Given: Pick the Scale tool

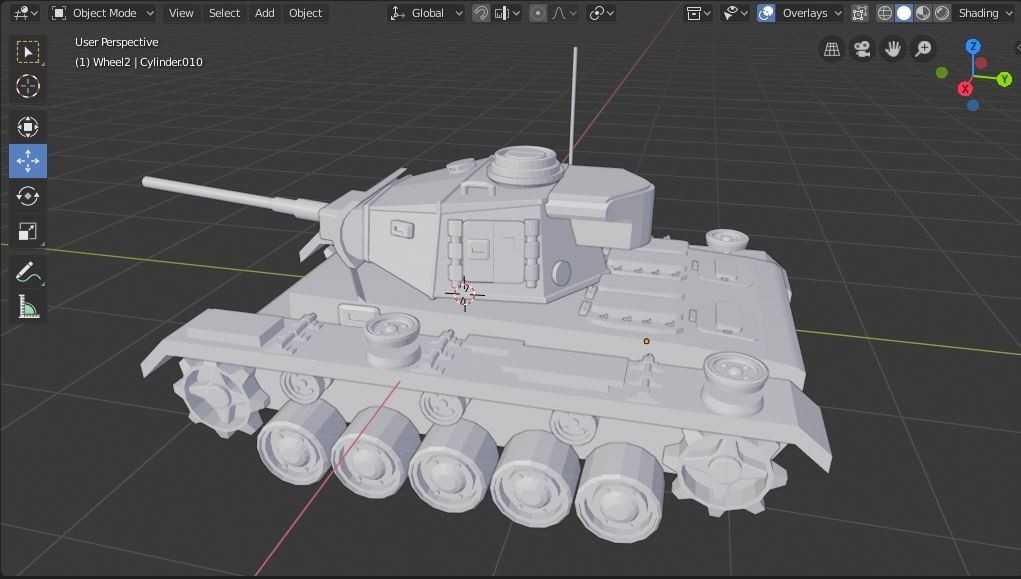Looking at the screenshot, I should click(x=28, y=232).
